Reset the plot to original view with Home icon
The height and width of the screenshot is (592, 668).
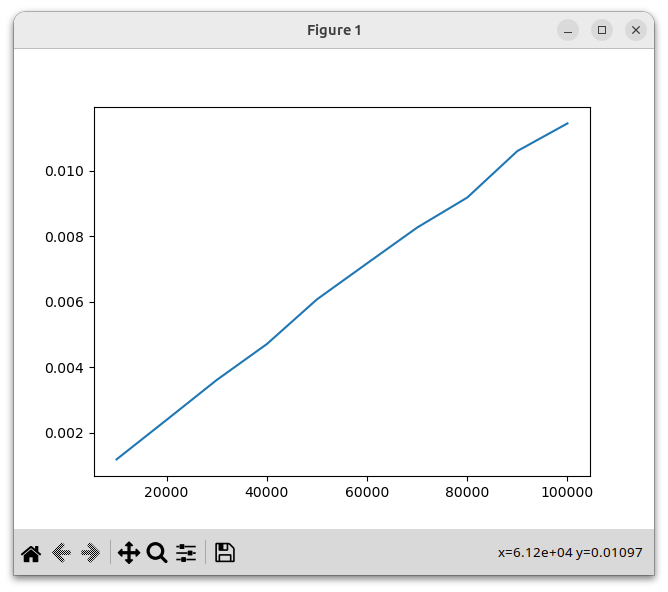(31, 552)
